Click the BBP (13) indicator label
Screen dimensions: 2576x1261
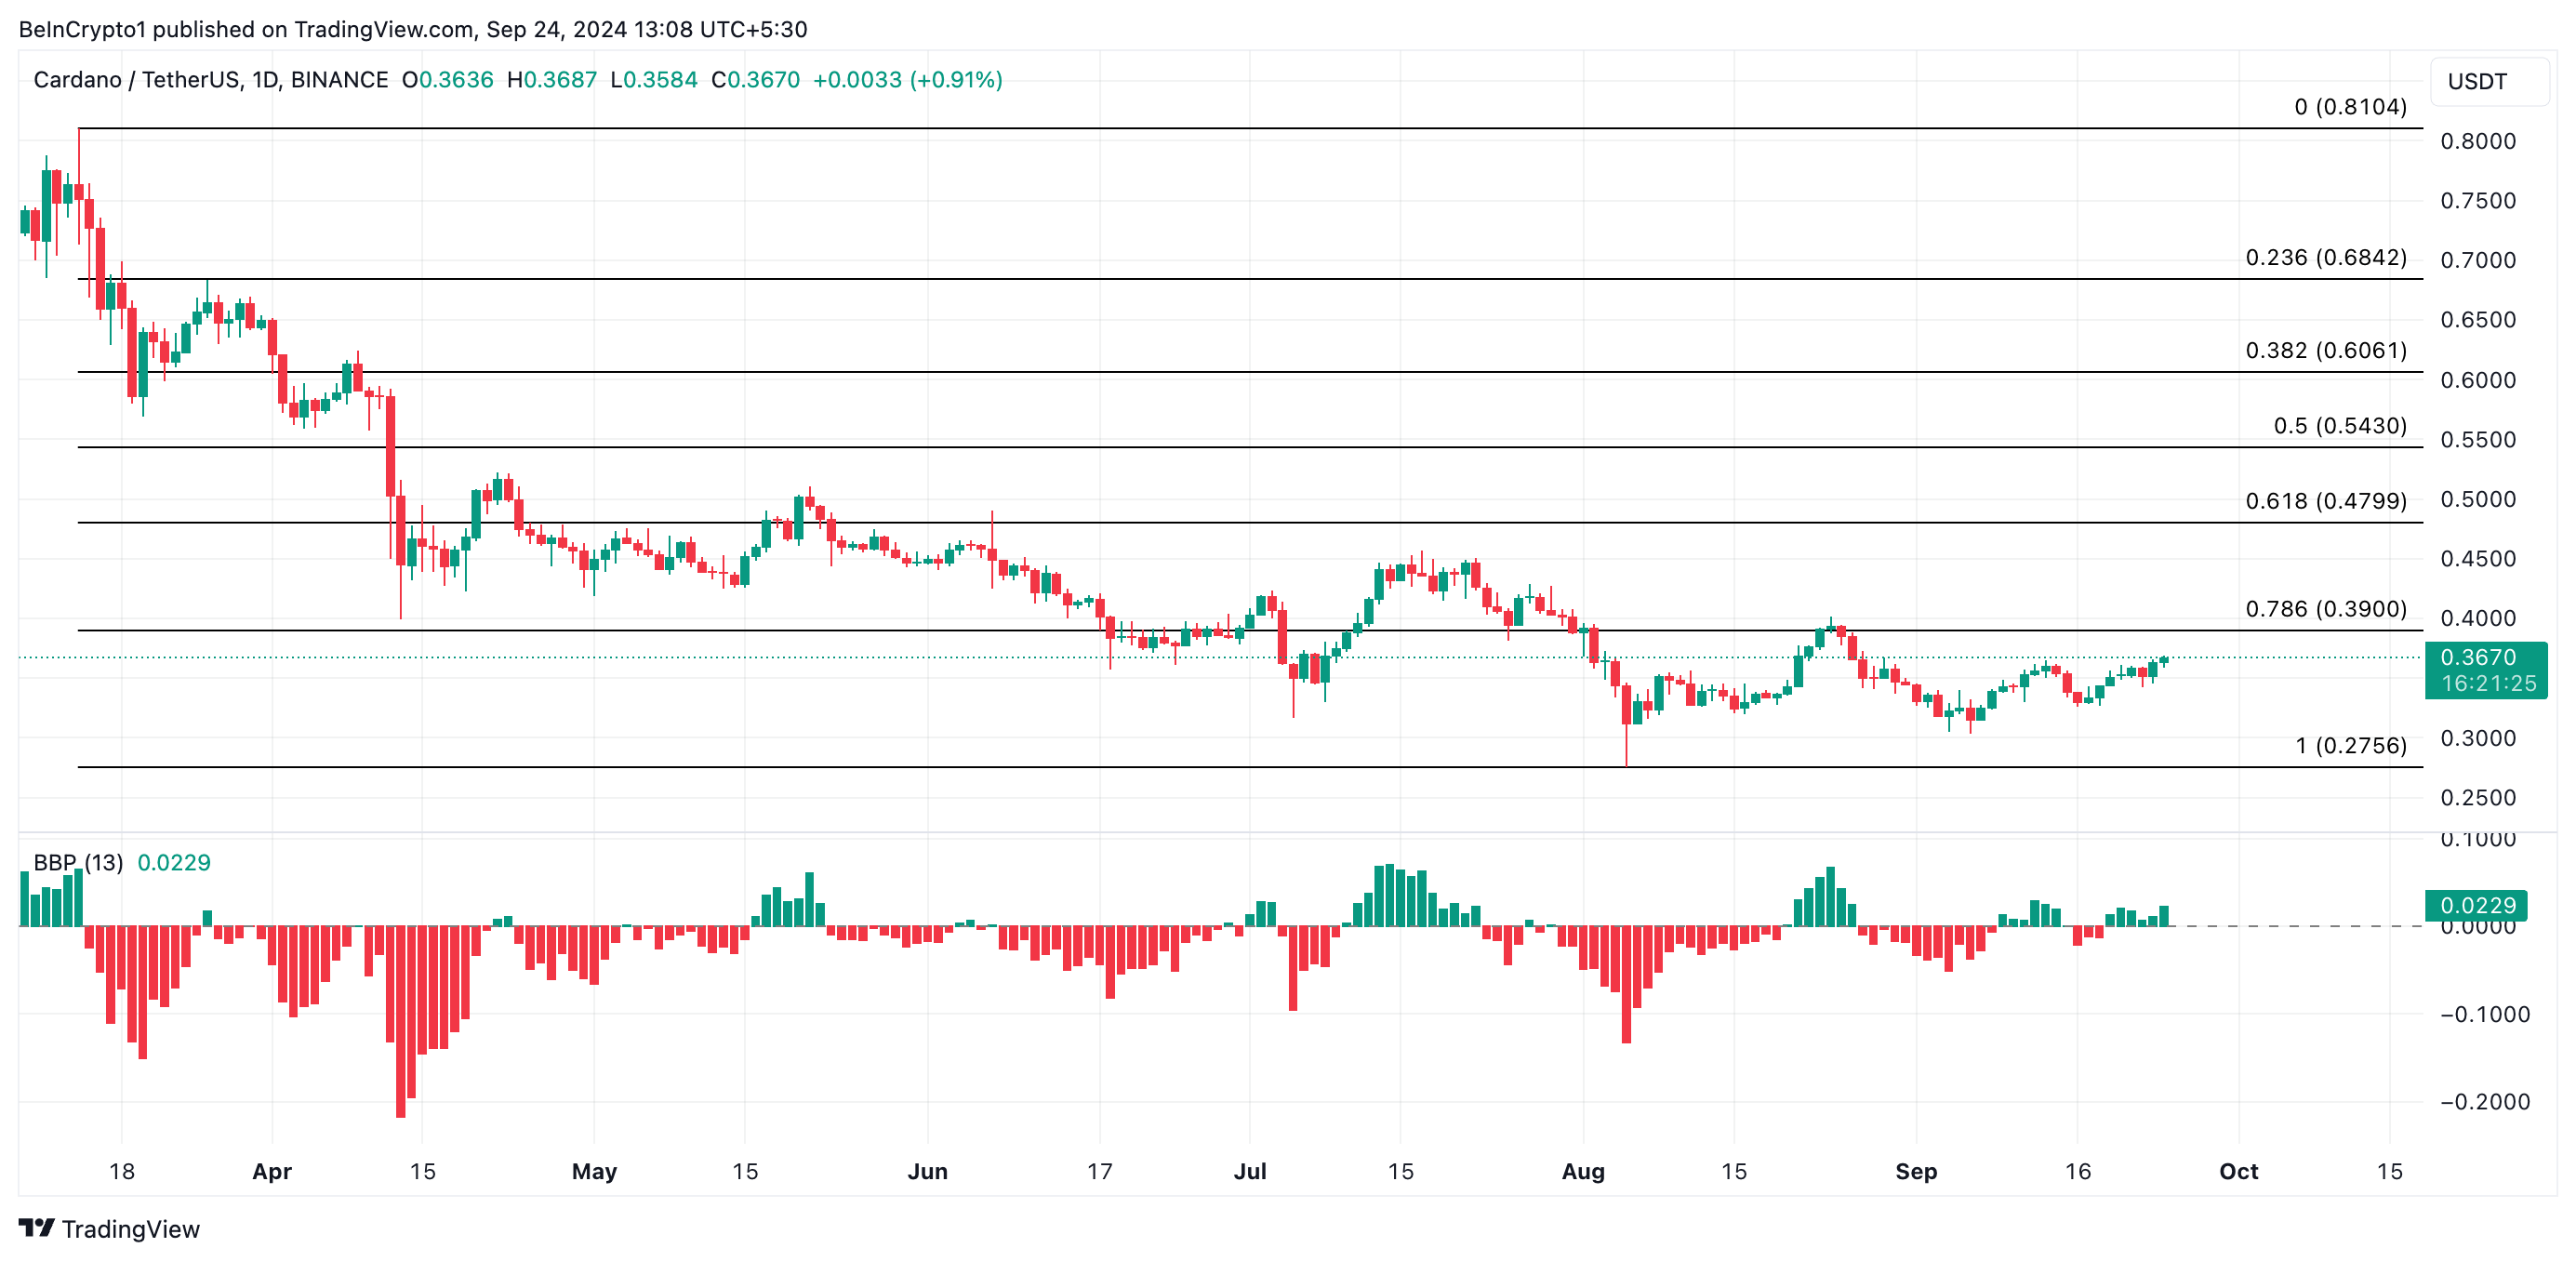click(x=78, y=862)
